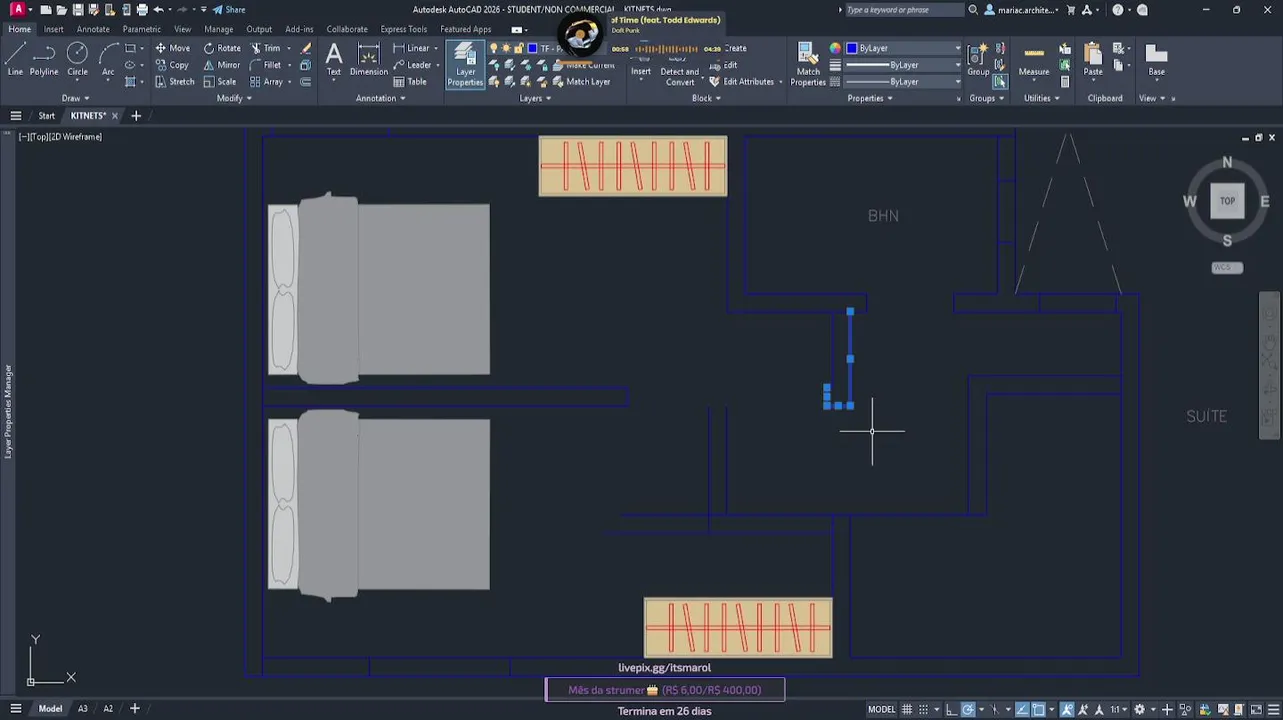The height and width of the screenshot is (720, 1283).
Task: Open the lineweight ByLayer dropdown
Action: click(x=903, y=65)
